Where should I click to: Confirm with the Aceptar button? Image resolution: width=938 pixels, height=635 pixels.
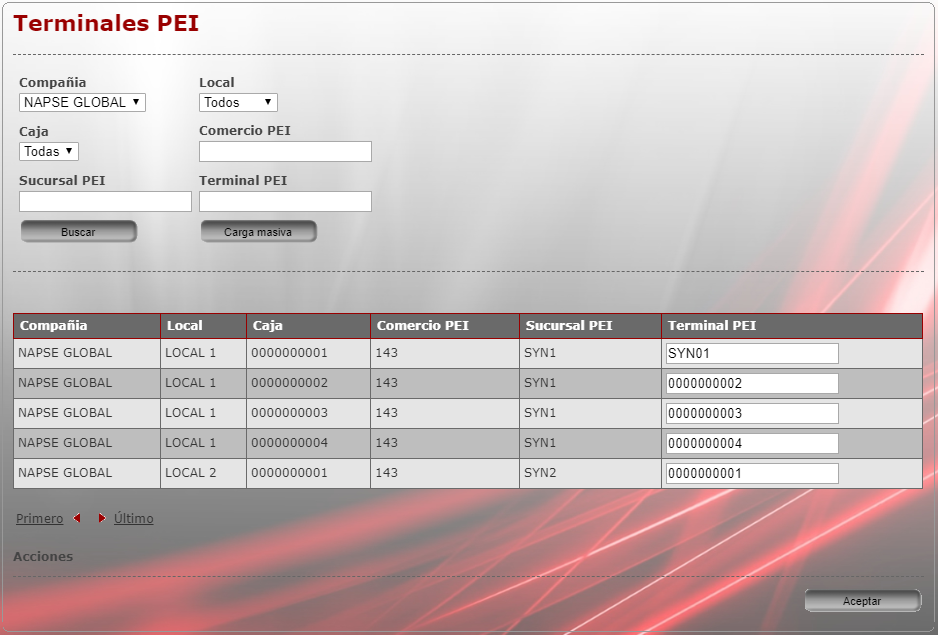coord(862,601)
